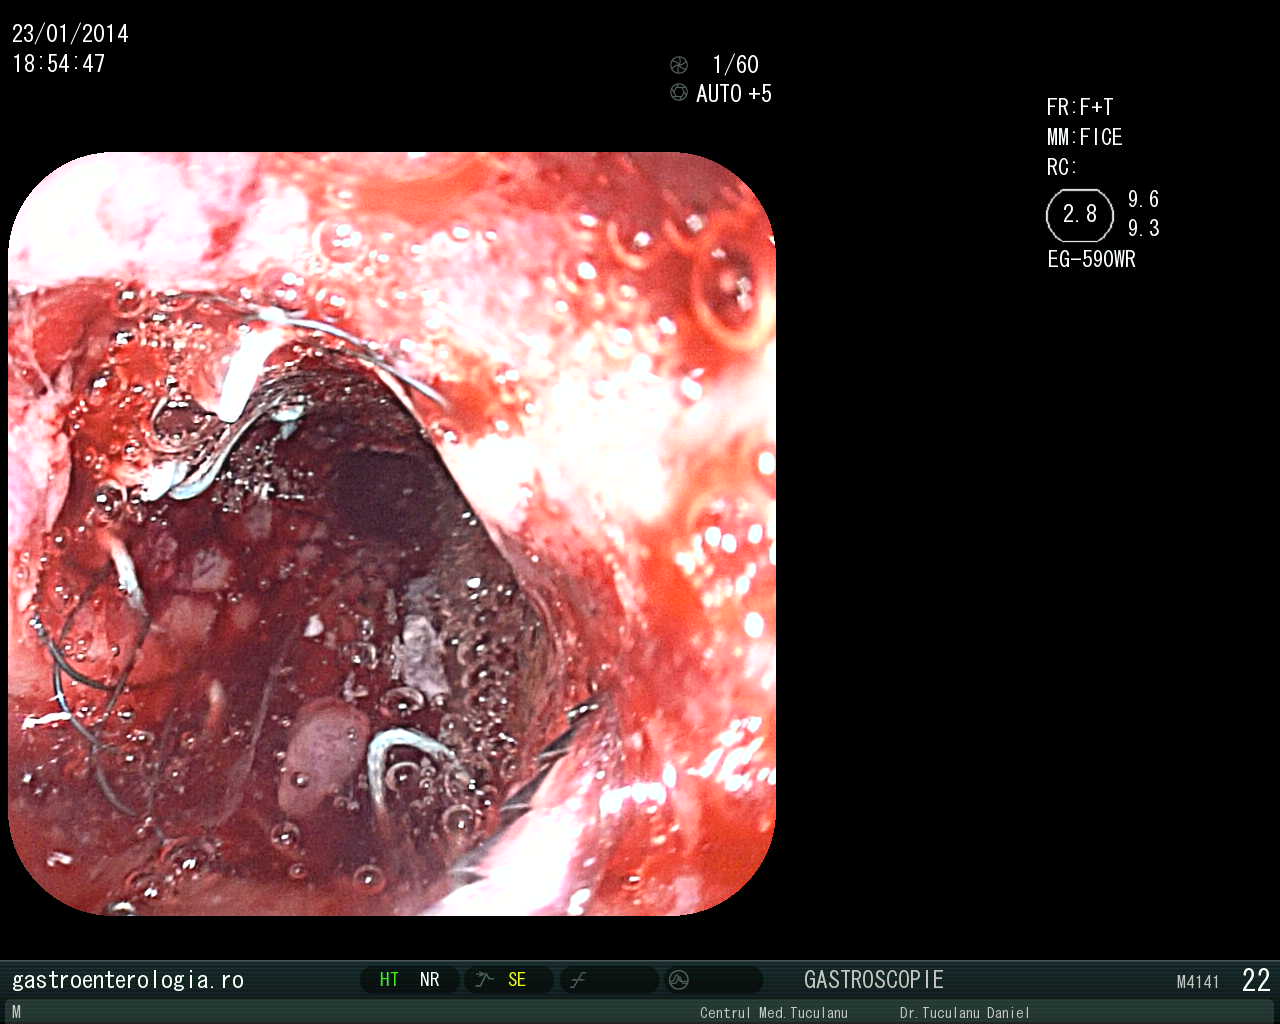Viewport: 1280px width, 1024px height.
Task: Toggle the yellow SE indicator
Action: point(517,980)
